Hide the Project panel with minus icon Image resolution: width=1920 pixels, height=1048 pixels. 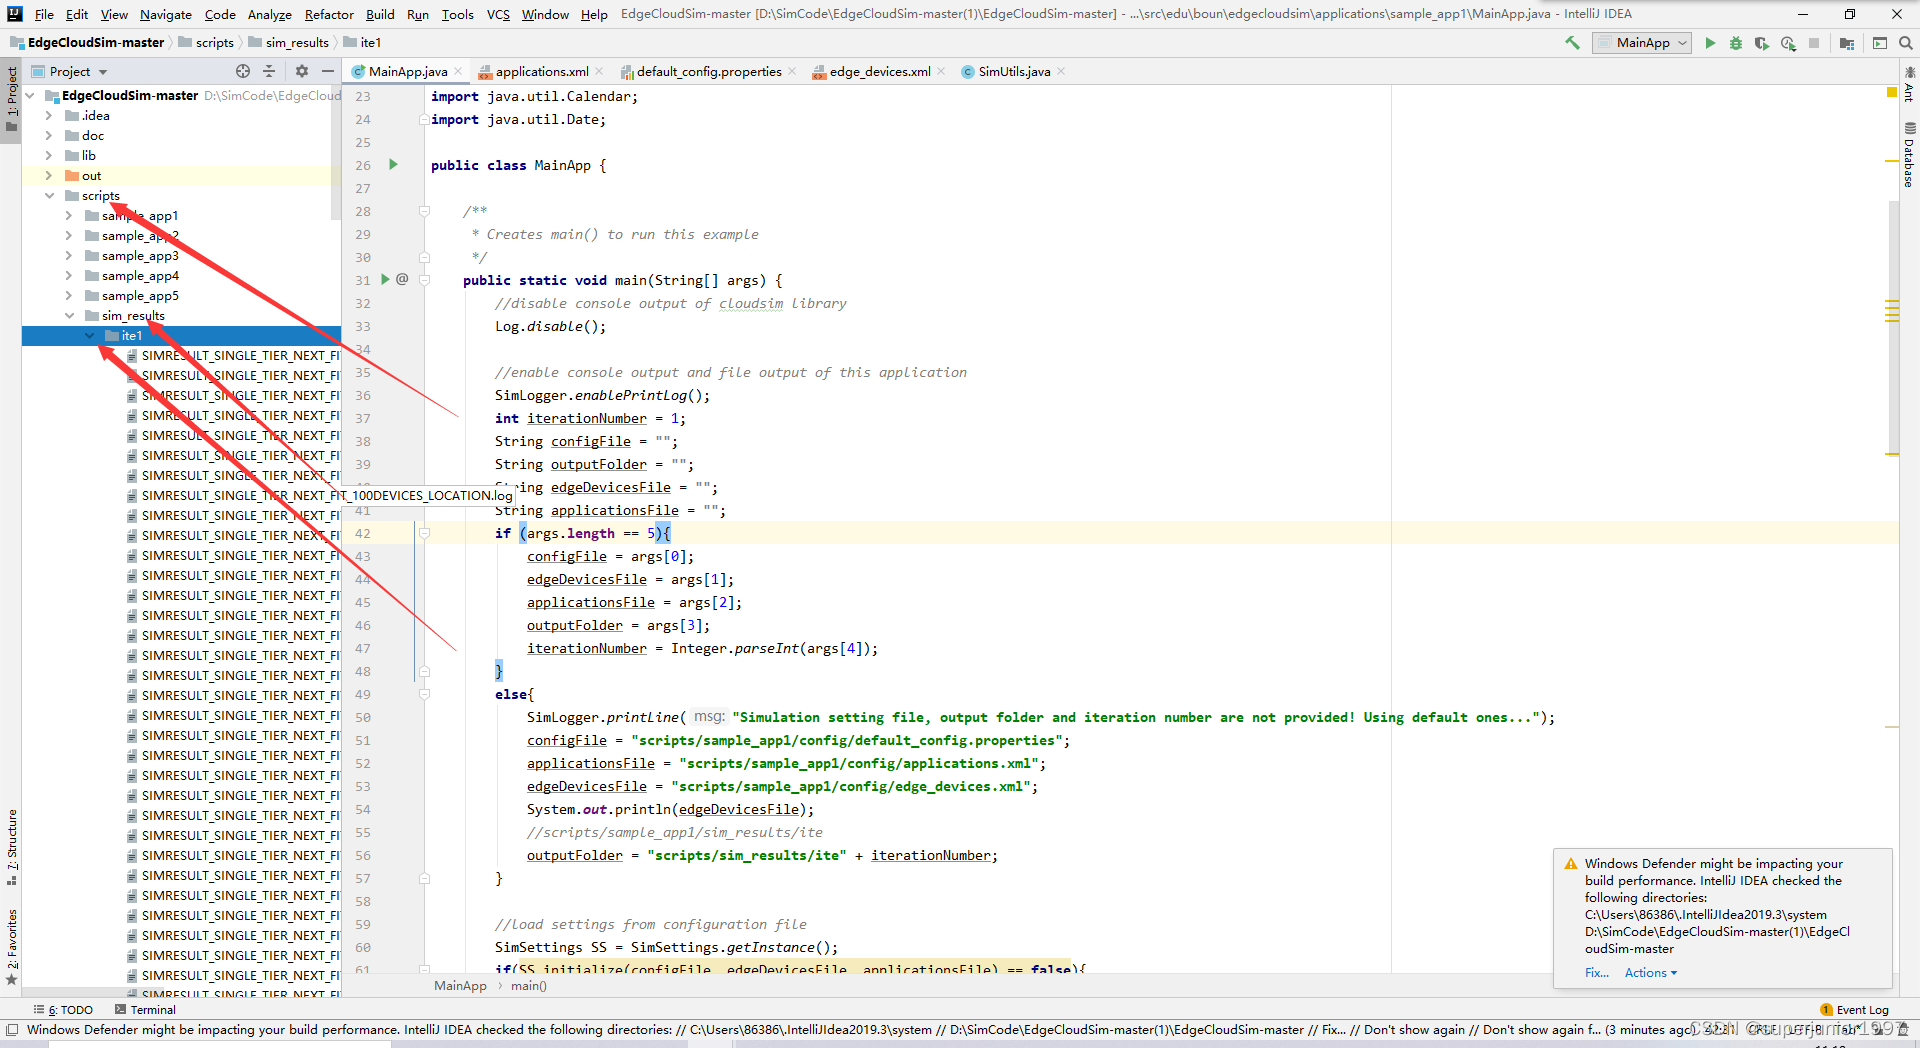(328, 71)
